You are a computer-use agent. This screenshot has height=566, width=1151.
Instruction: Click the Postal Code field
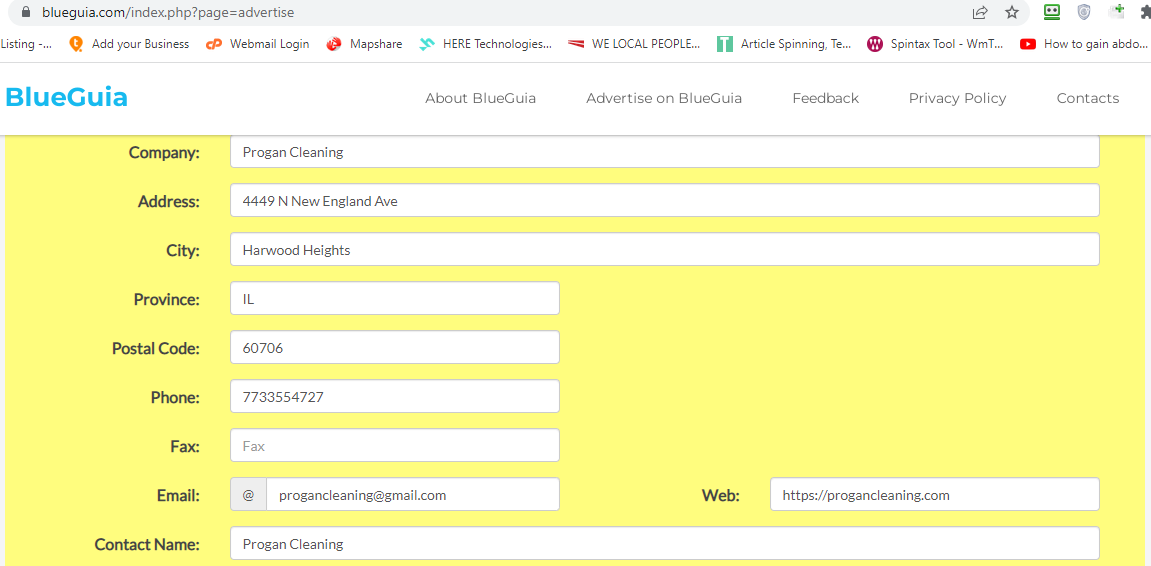pyautogui.click(x=395, y=348)
